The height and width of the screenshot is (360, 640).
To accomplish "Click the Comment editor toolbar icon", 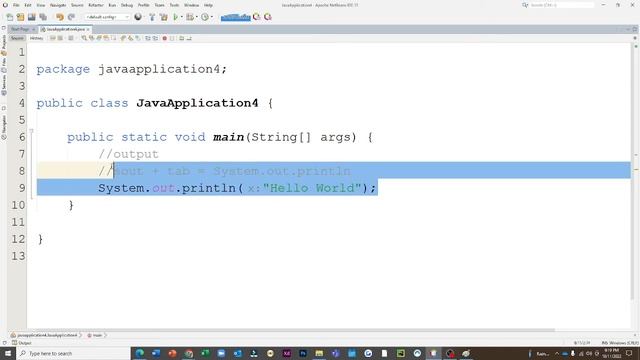I will (182, 38).
